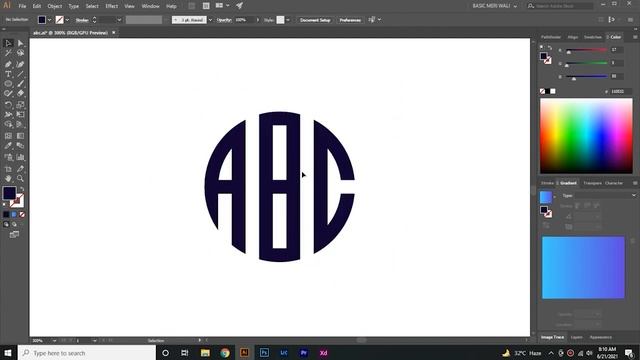This screenshot has height=360, width=640.
Task: Click the Windows search box
Action: (87, 353)
